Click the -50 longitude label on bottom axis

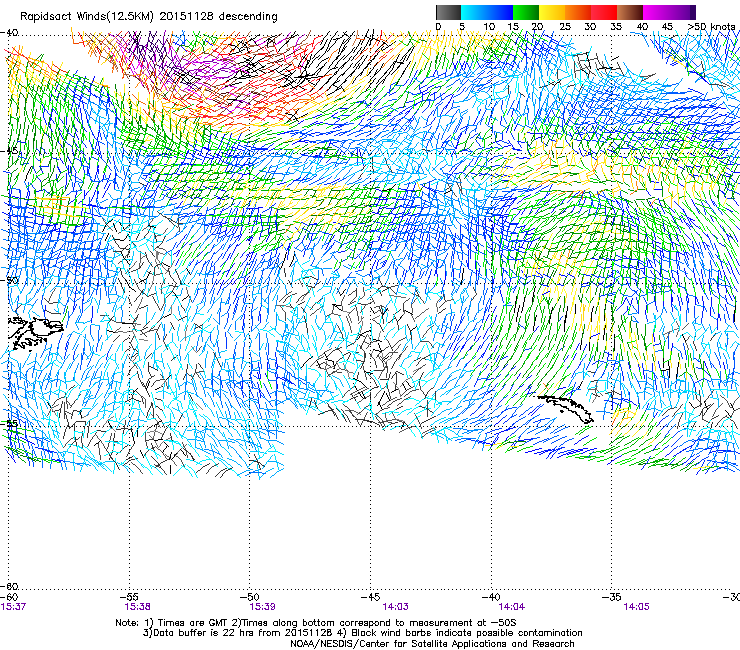pos(251,597)
